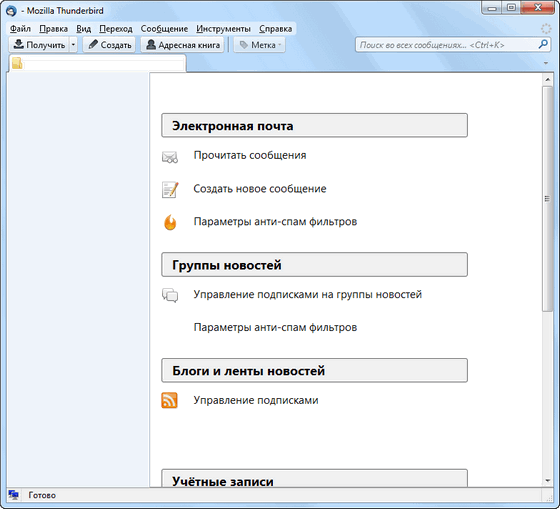Click the Прочитать сообщения link

[x=250, y=155]
